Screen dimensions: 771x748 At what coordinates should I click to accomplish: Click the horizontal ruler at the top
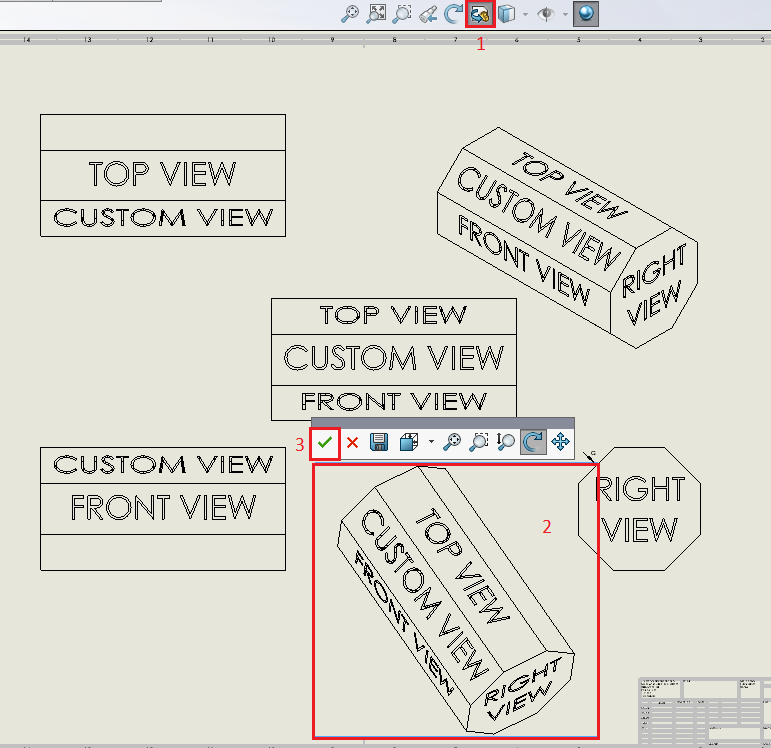(386, 39)
